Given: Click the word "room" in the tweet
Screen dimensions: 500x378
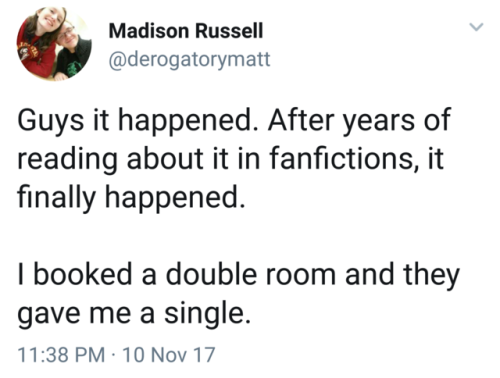Looking at the screenshot, I should [300, 277].
